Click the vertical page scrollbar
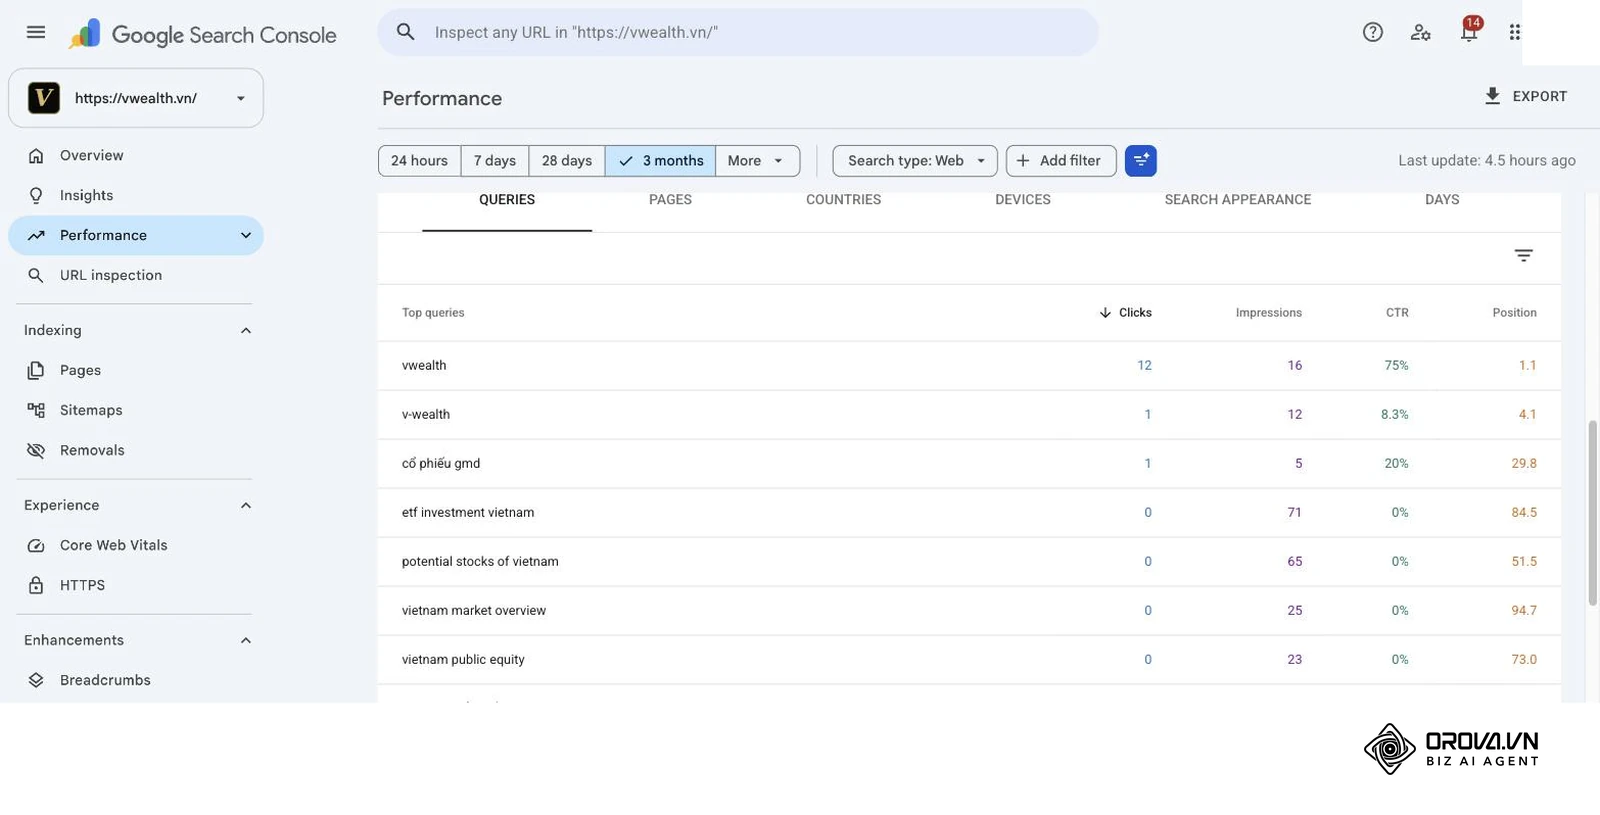Viewport: 1600px width, 815px height. (x=1593, y=513)
